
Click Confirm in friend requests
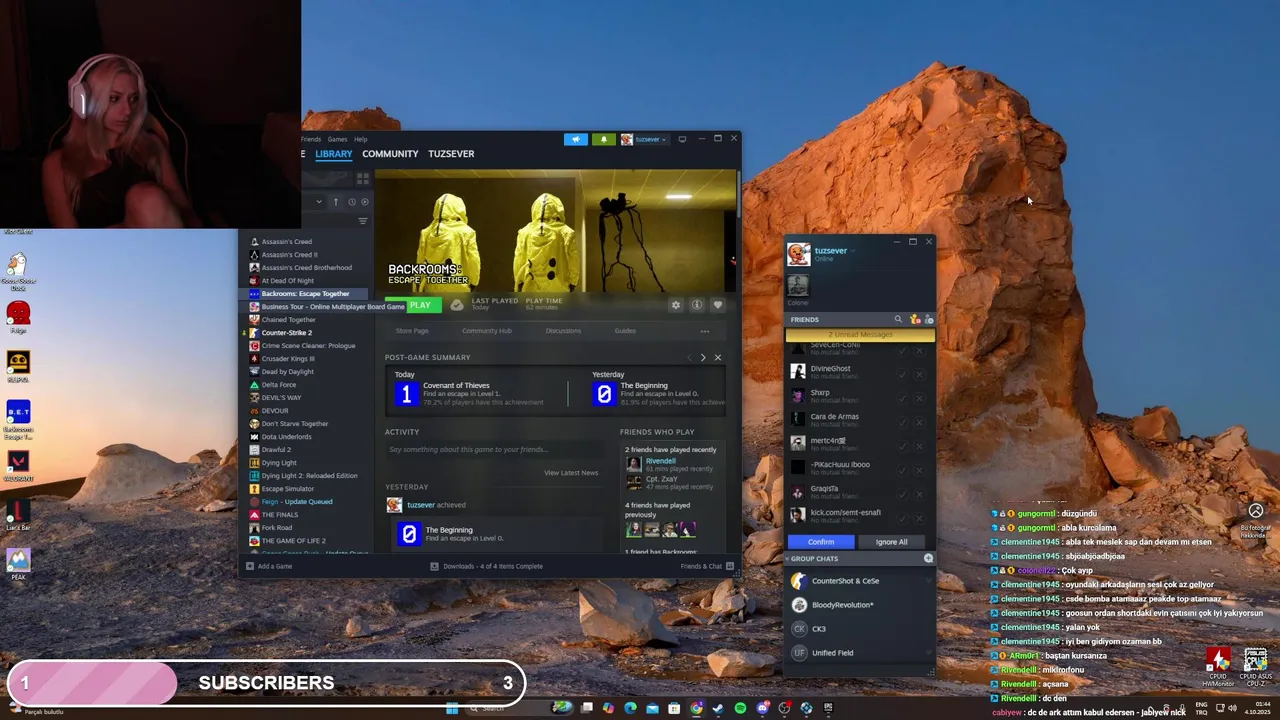[820, 542]
